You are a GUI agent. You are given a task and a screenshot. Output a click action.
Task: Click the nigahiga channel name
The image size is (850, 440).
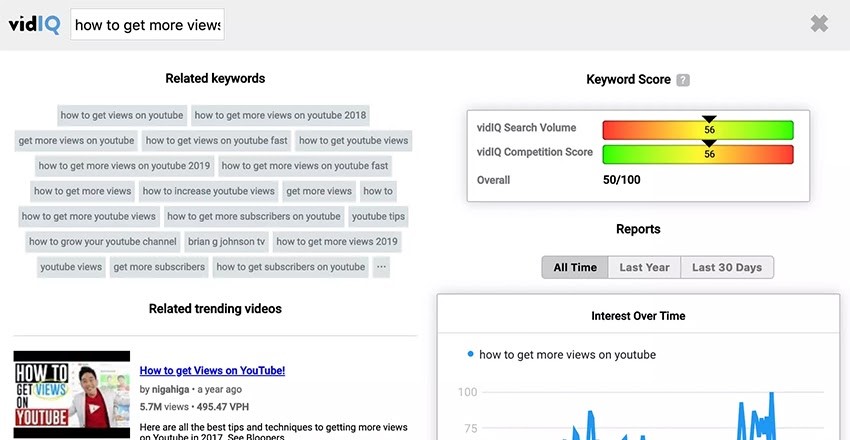[x=170, y=390]
